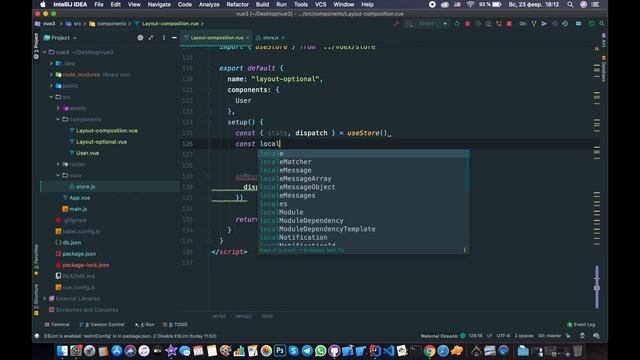The height and width of the screenshot is (360, 640).
Task: Select db.json in project tree
Action: click(72, 242)
